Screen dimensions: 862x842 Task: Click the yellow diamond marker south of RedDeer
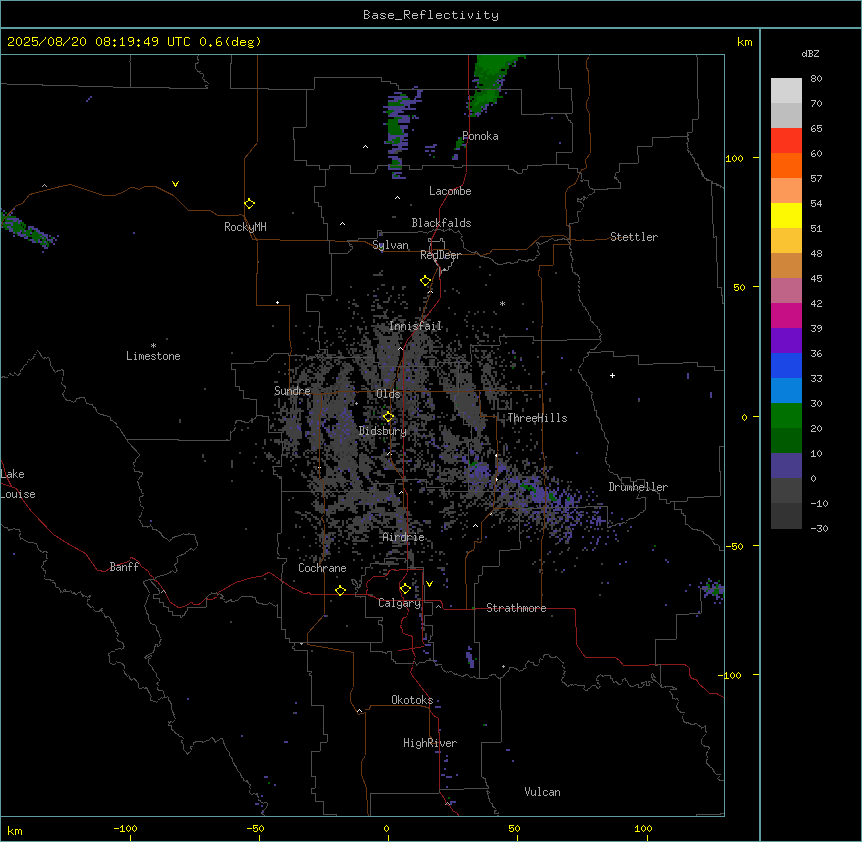tap(426, 281)
